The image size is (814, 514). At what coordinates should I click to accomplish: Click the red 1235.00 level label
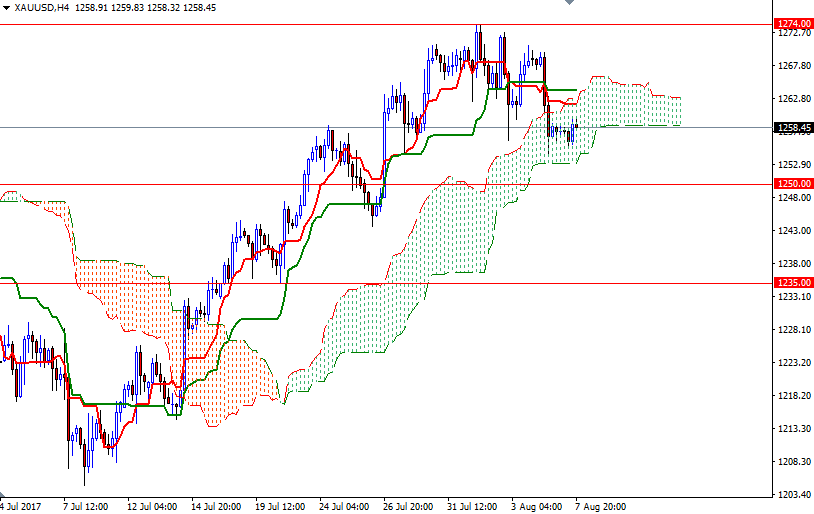793,283
